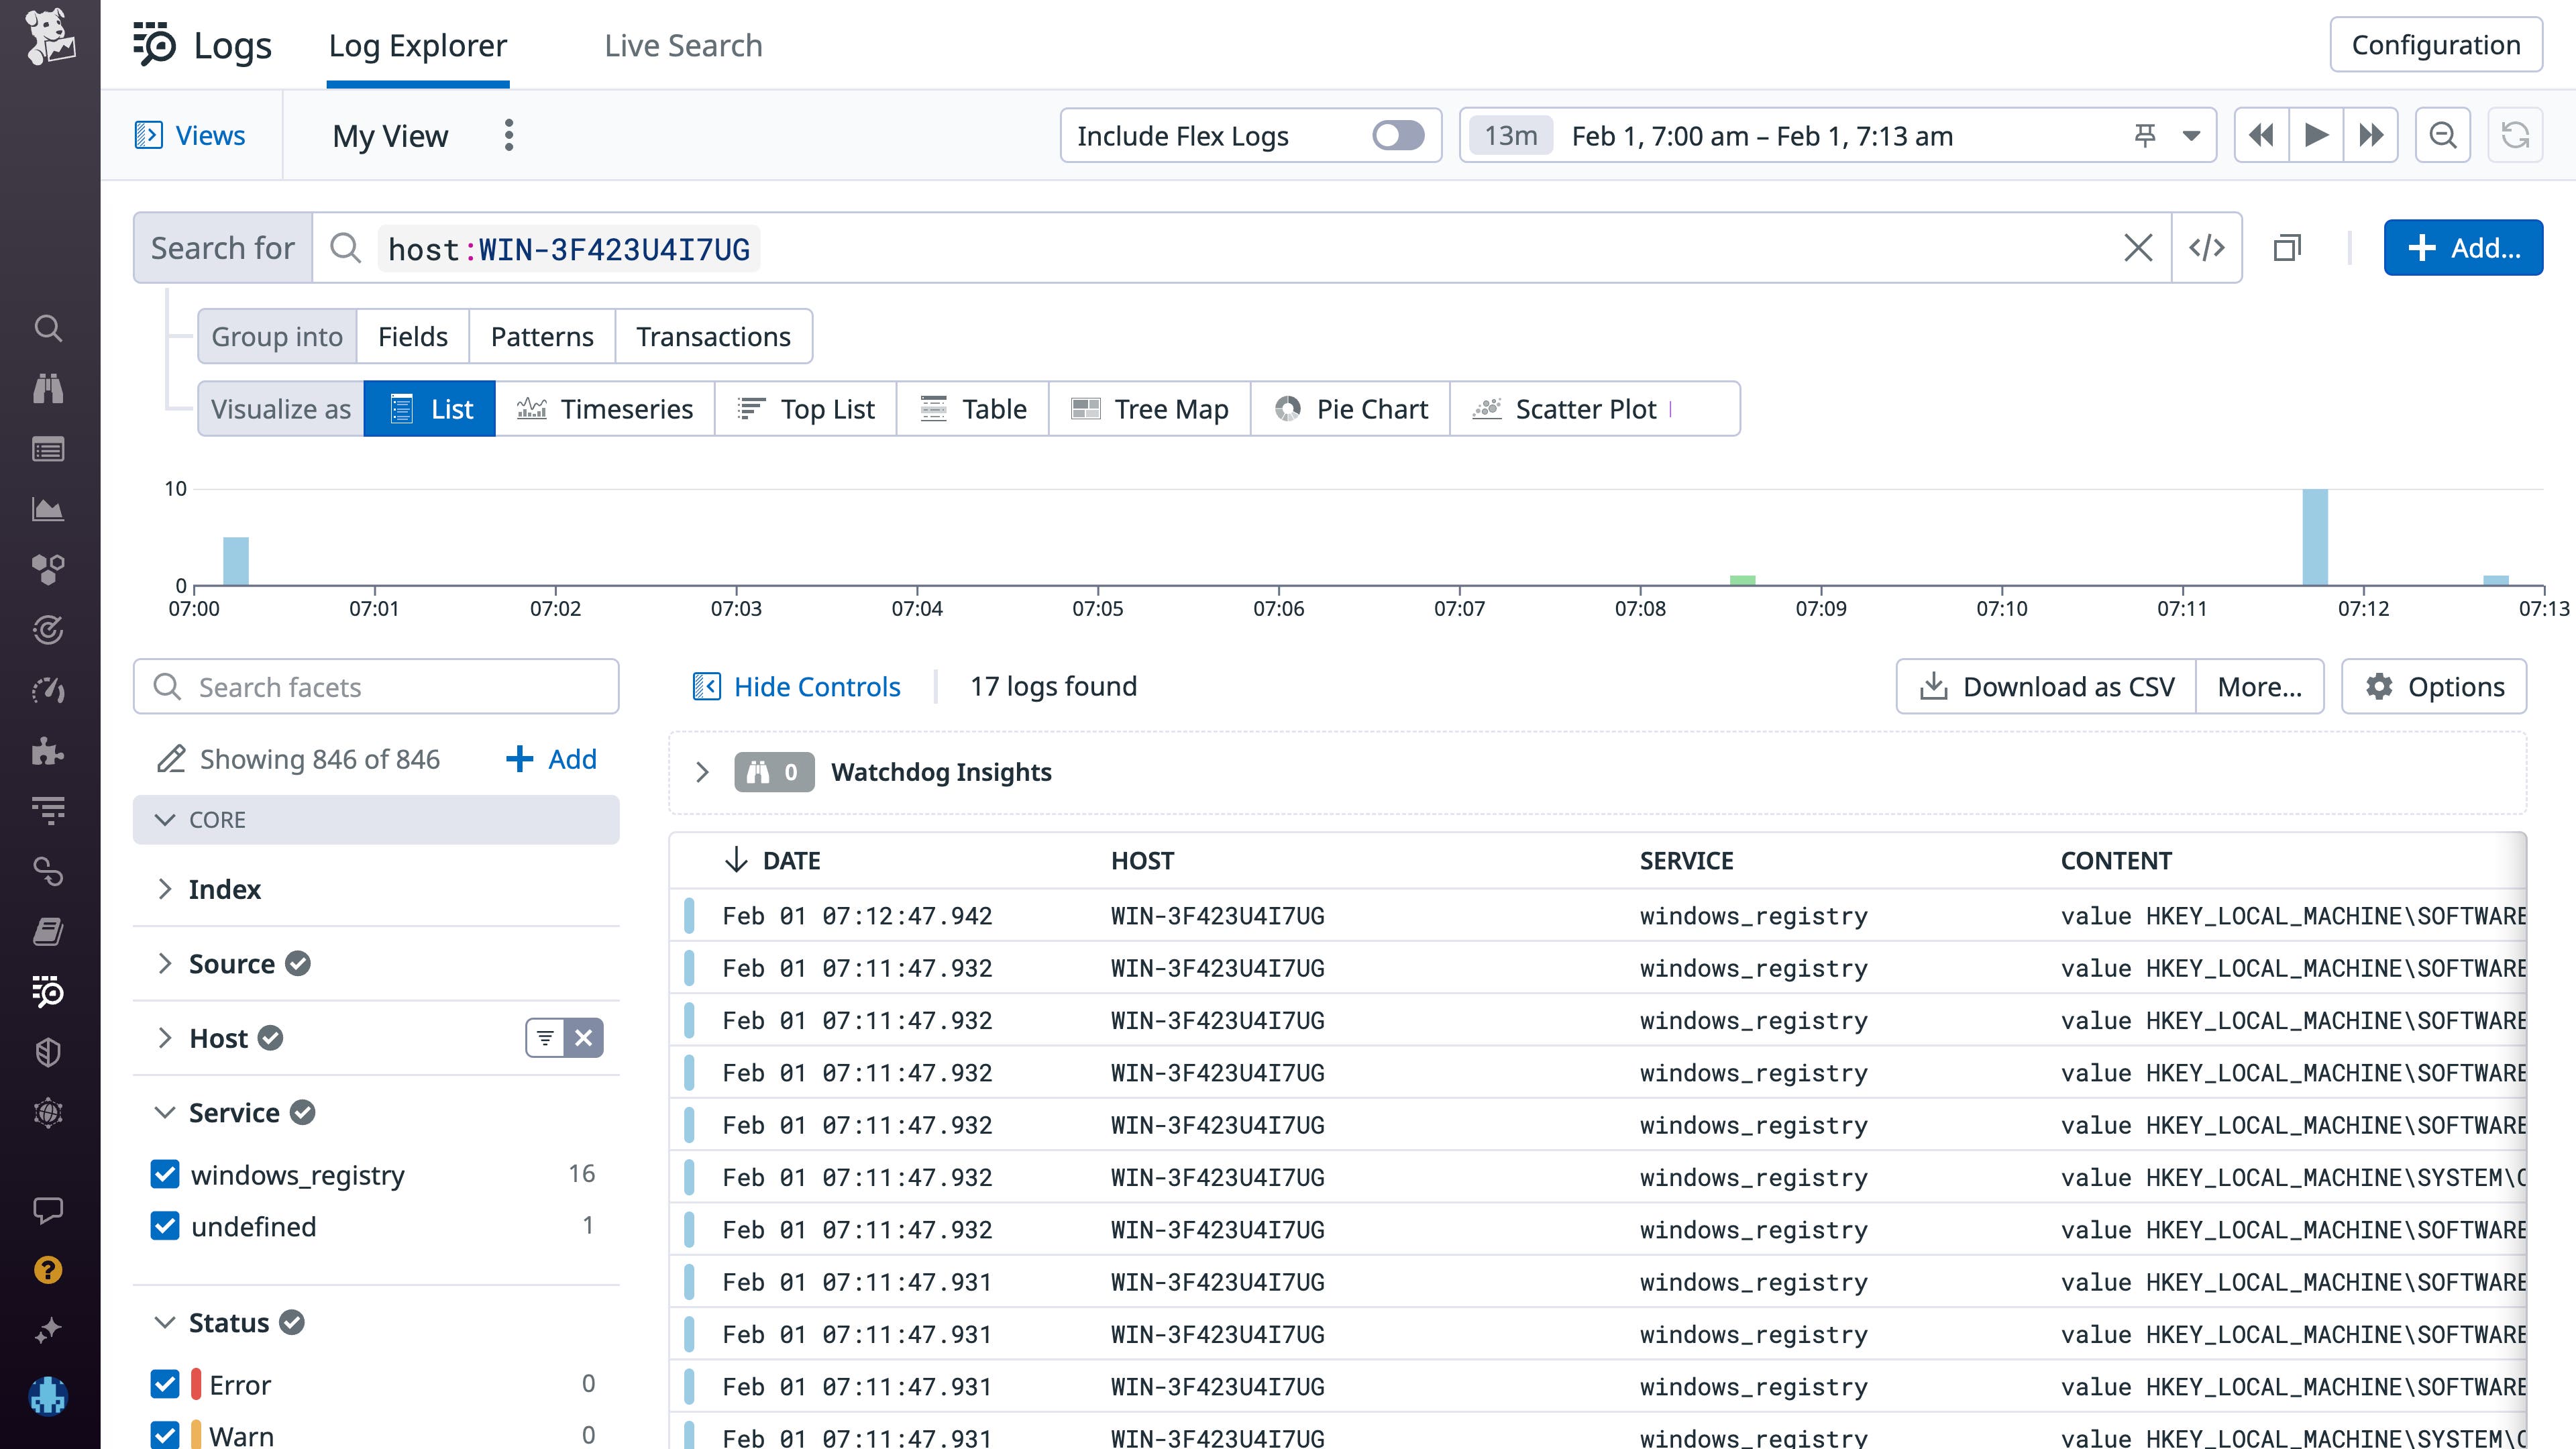
Task: Refresh the logs with the reload icon
Action: (x=2516, y=134)
